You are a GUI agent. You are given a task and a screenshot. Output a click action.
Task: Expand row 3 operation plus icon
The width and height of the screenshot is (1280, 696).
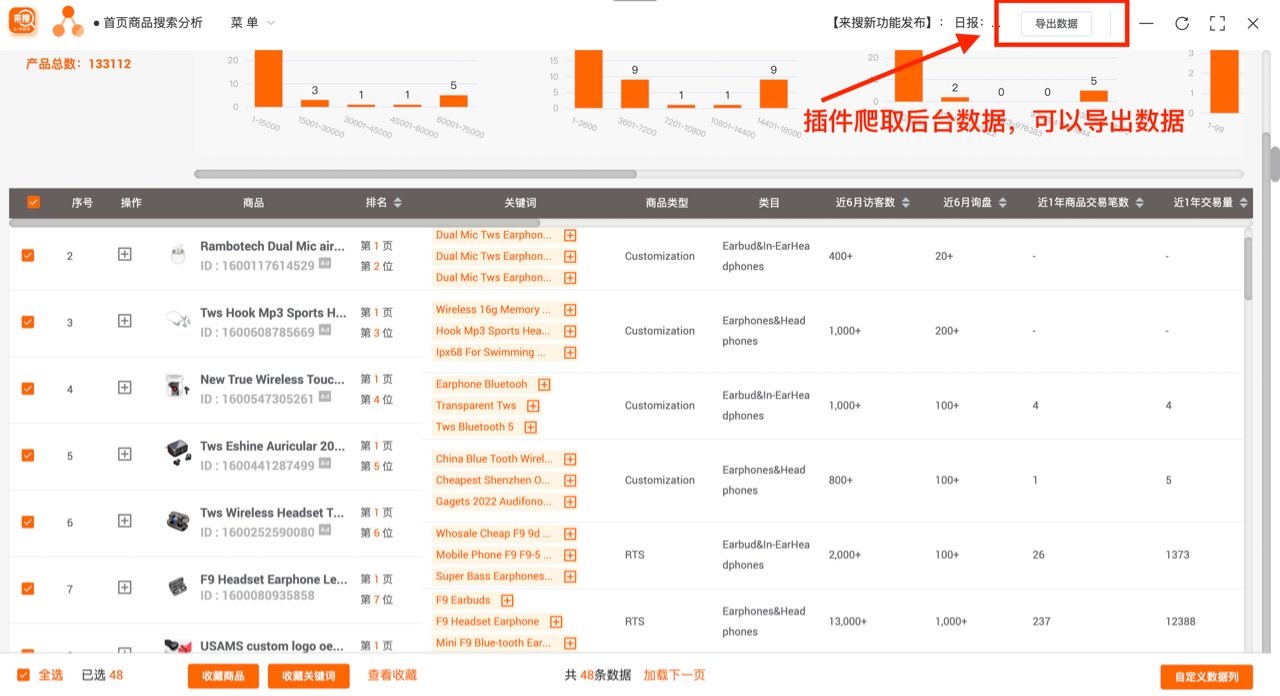[x=125, y=321]
